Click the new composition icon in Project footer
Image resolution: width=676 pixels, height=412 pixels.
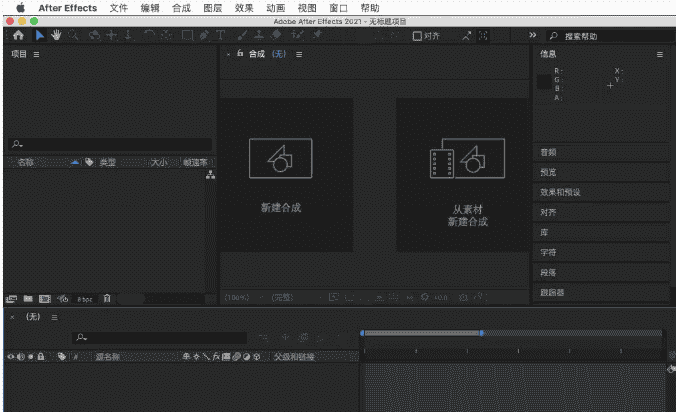[x=44, y=298]
